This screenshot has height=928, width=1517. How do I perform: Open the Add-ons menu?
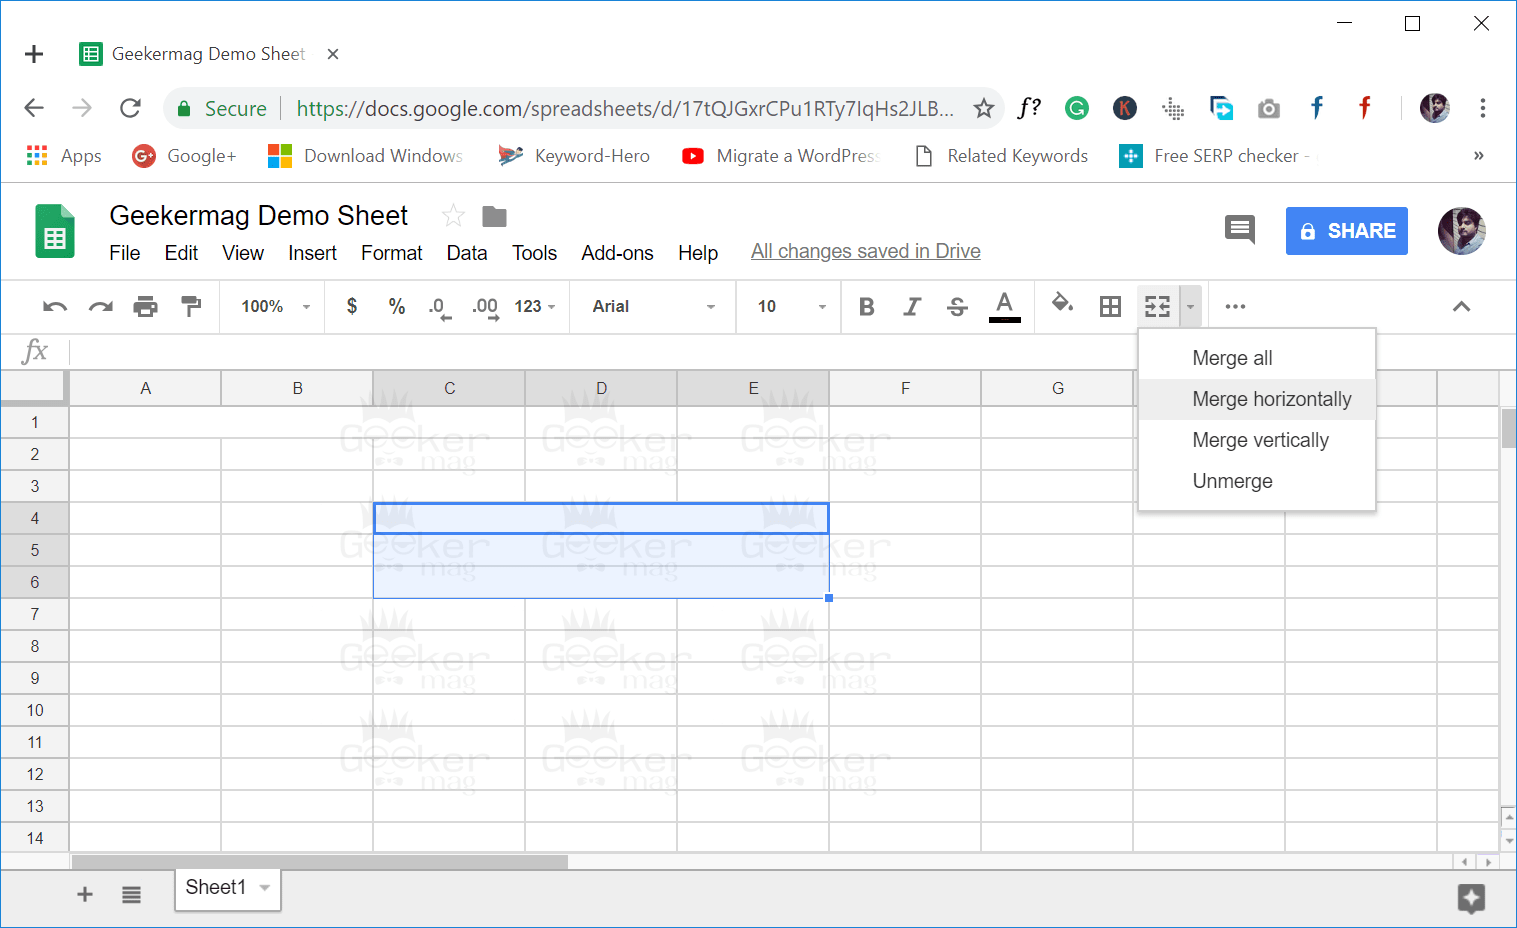(617, 253)
